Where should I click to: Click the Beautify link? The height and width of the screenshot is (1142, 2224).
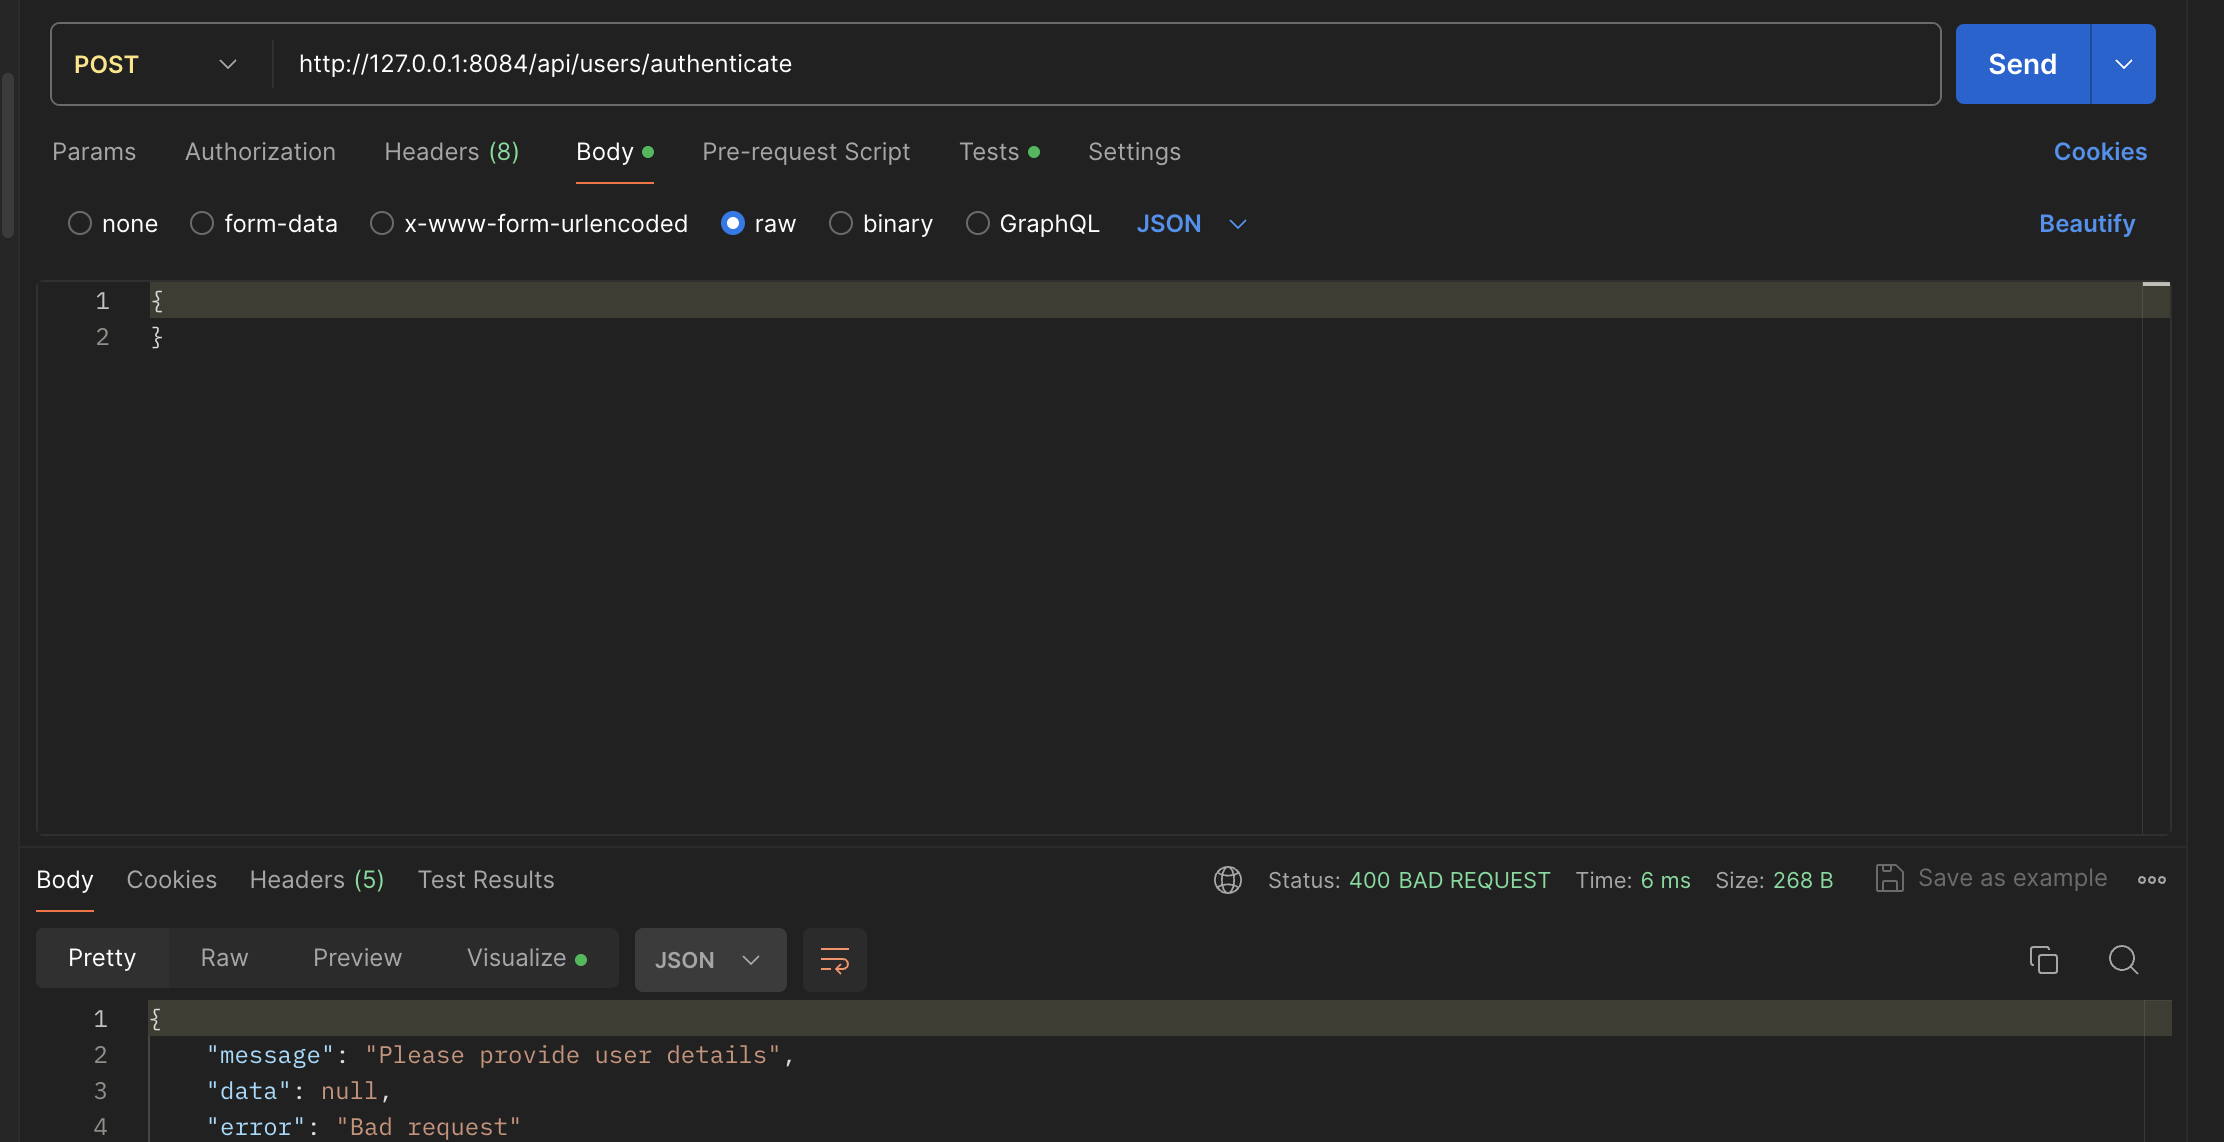[x=2087, y=224]
